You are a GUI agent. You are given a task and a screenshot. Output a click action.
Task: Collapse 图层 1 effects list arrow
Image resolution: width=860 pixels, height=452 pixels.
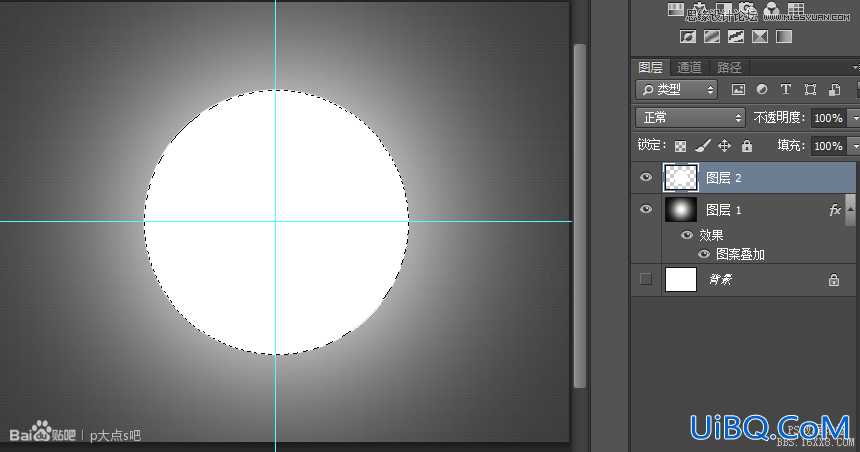coord(850,210)
